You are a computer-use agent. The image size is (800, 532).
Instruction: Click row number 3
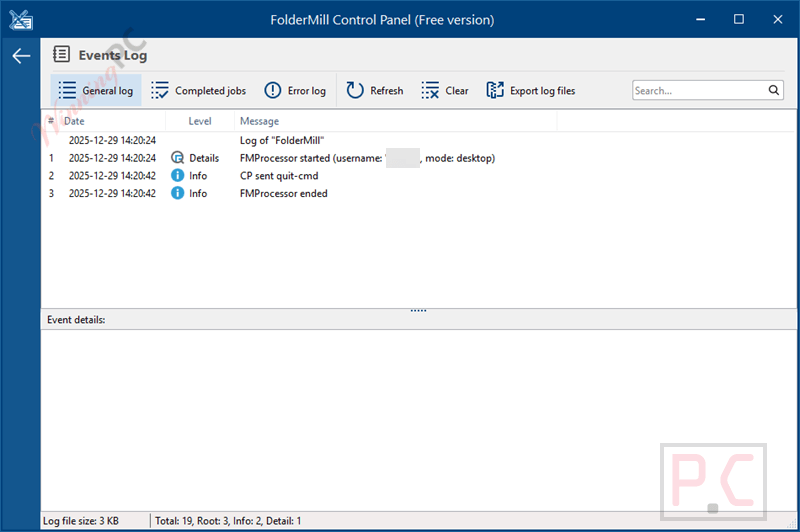(51, 193)
